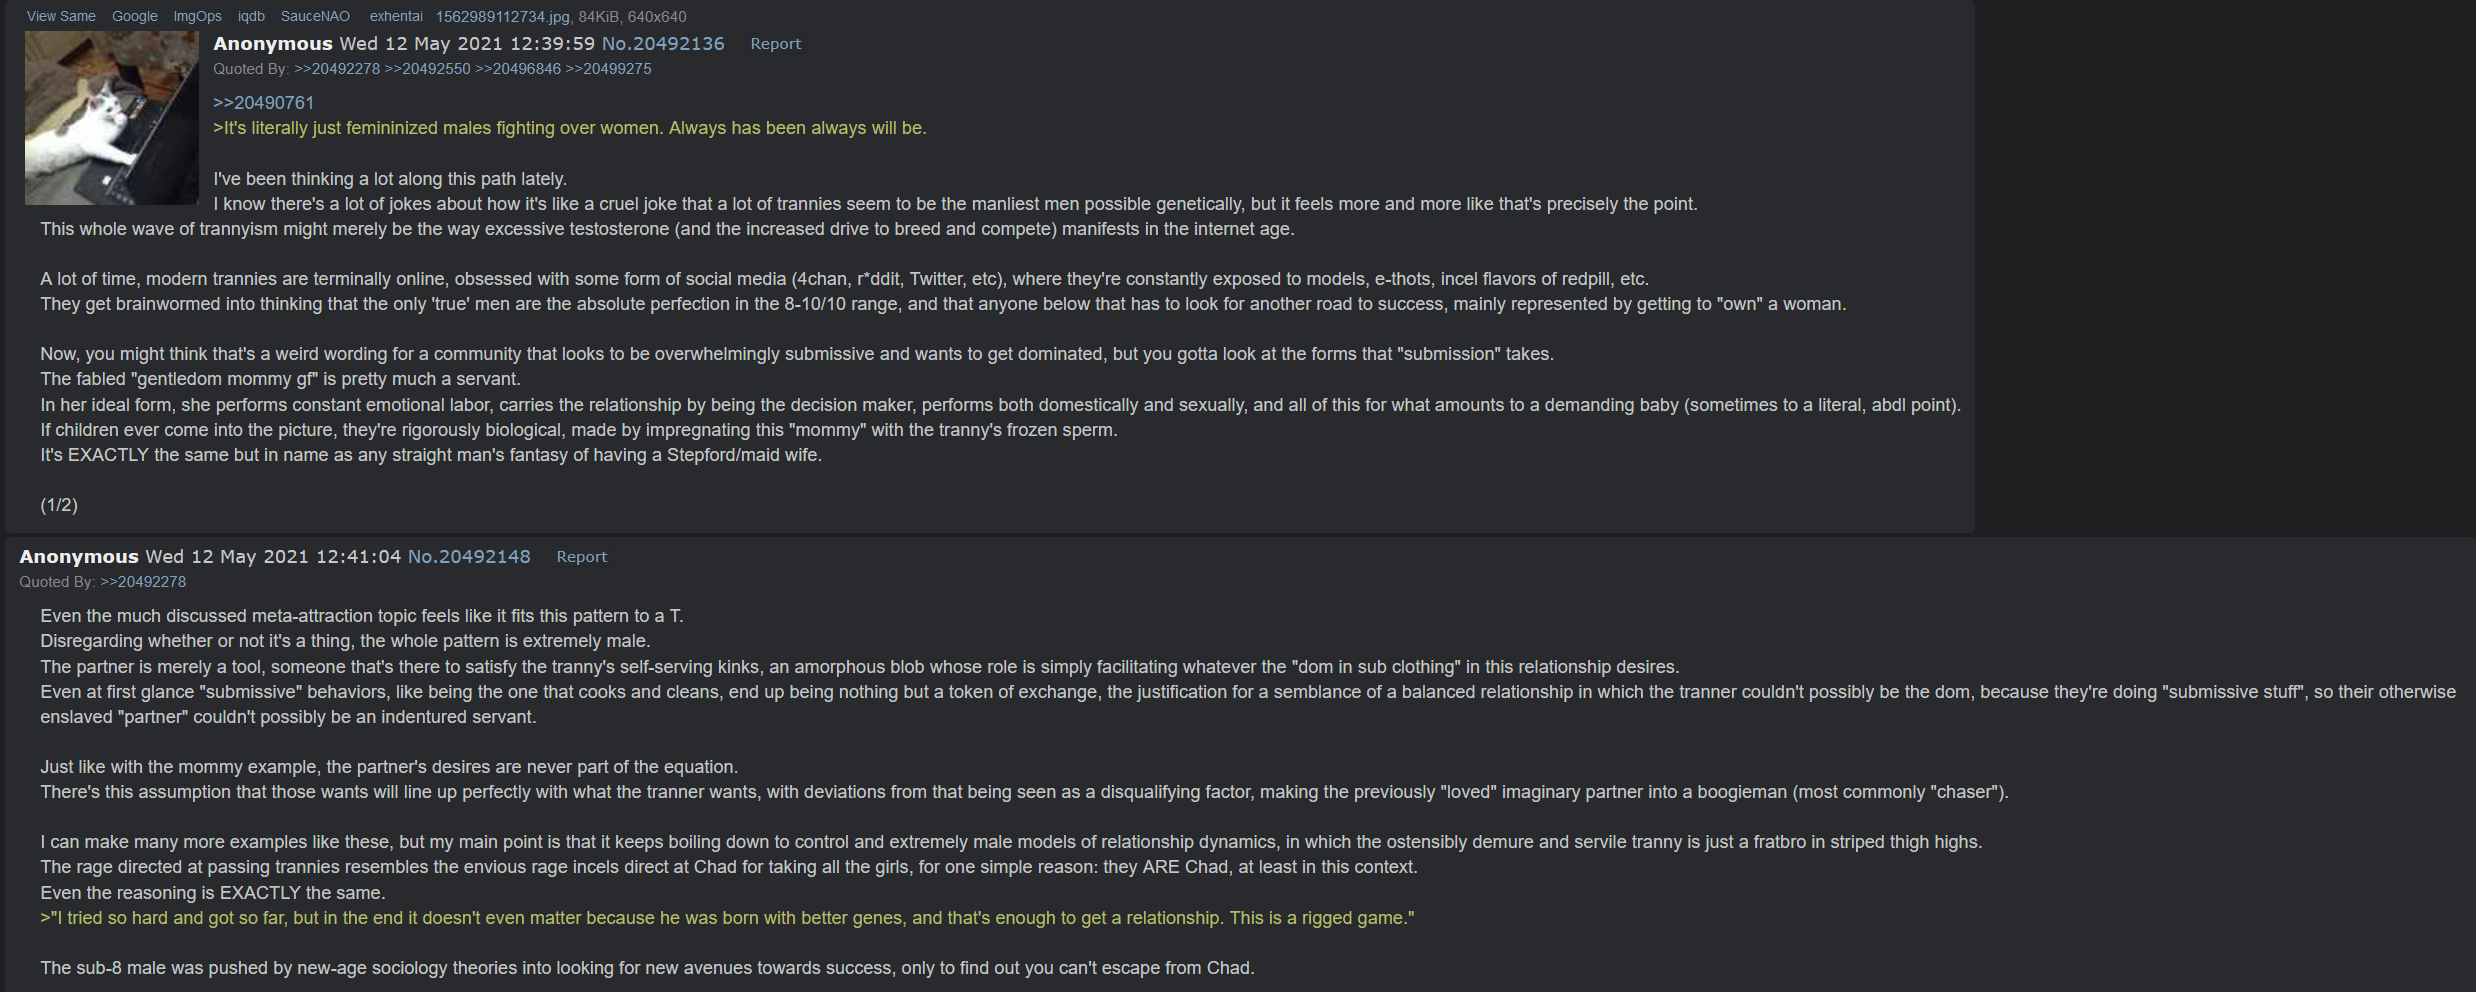Report post 20492148
Screen dimensions: 2476x992
[581, 557]
